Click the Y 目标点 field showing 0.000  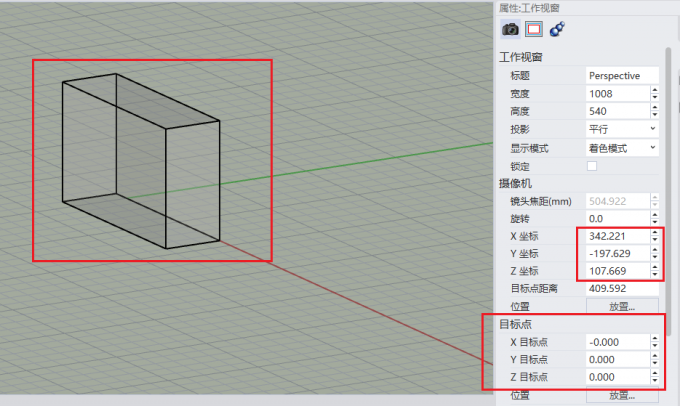[x=618, y=360]
